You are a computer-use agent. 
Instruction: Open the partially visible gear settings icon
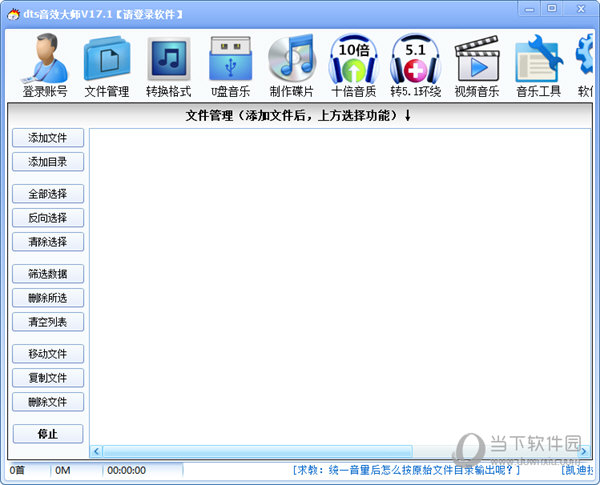(585, 65)
